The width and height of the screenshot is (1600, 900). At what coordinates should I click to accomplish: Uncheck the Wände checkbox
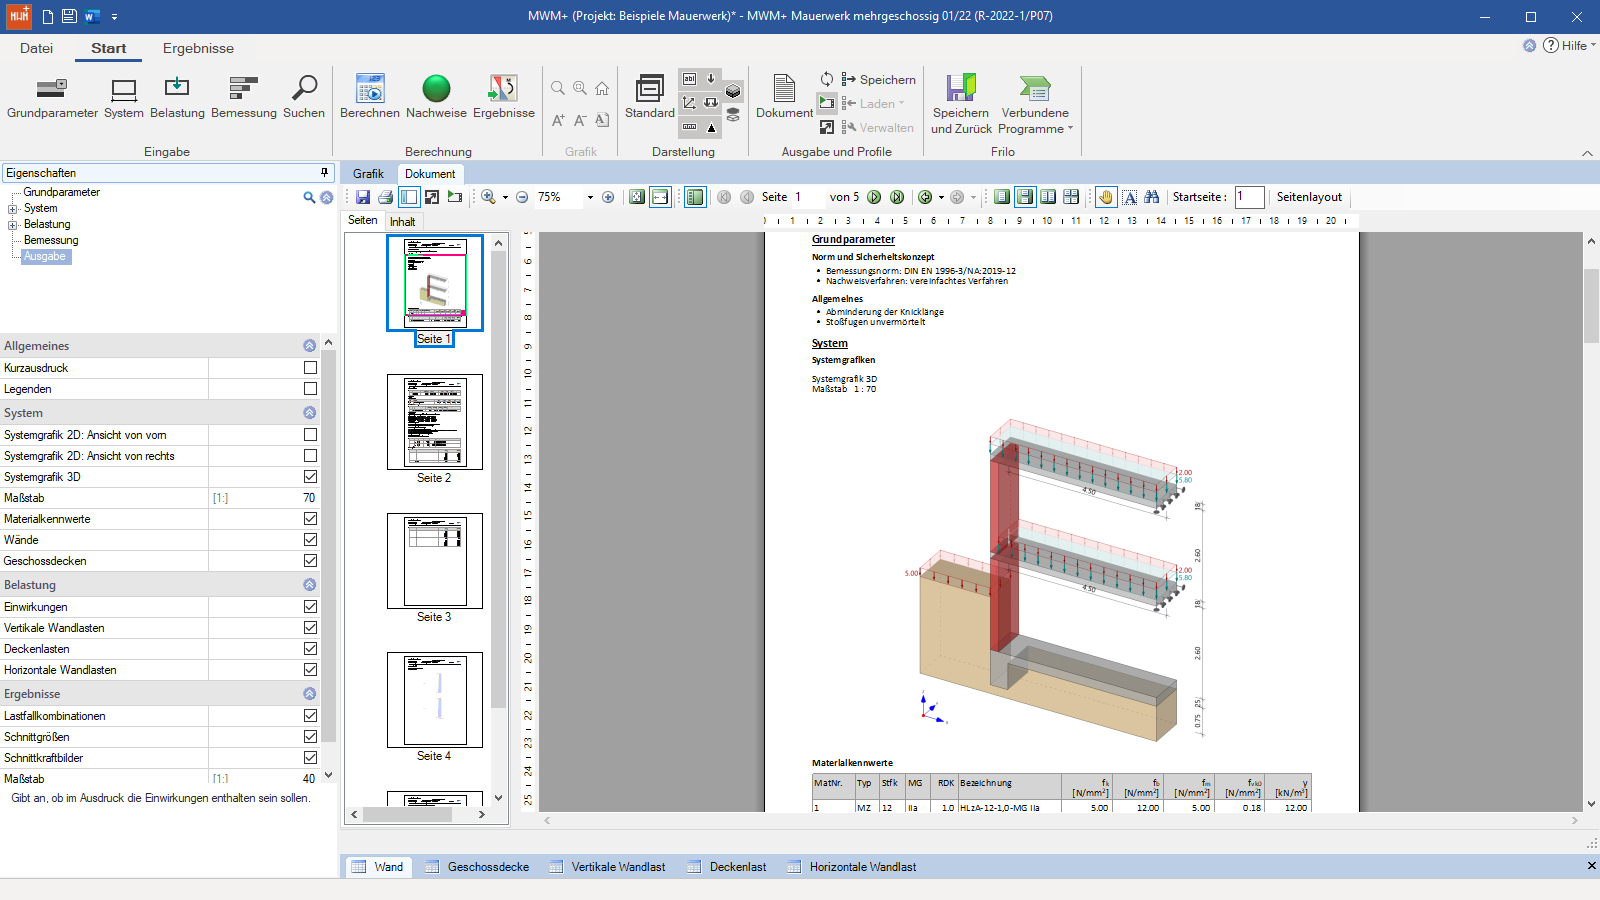point(310,540)
